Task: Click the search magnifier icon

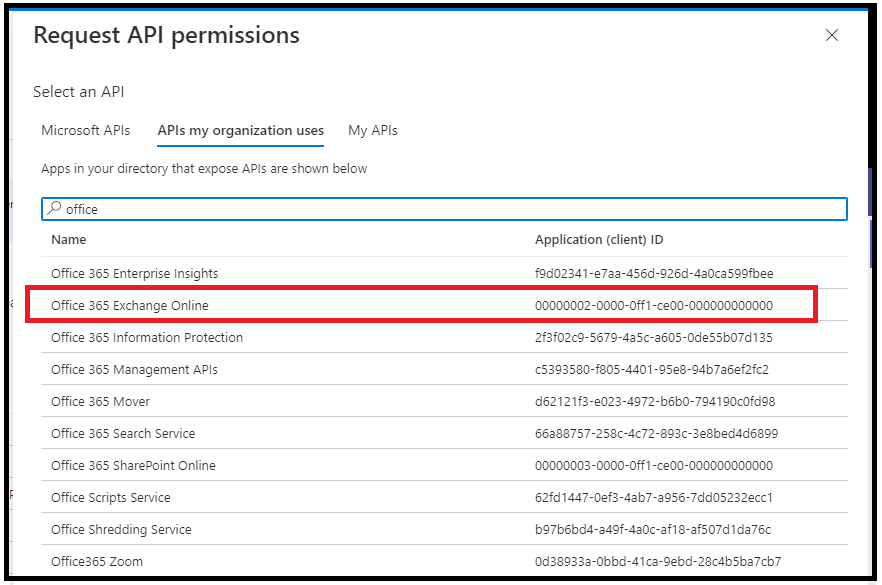Action: click(56, 209)
